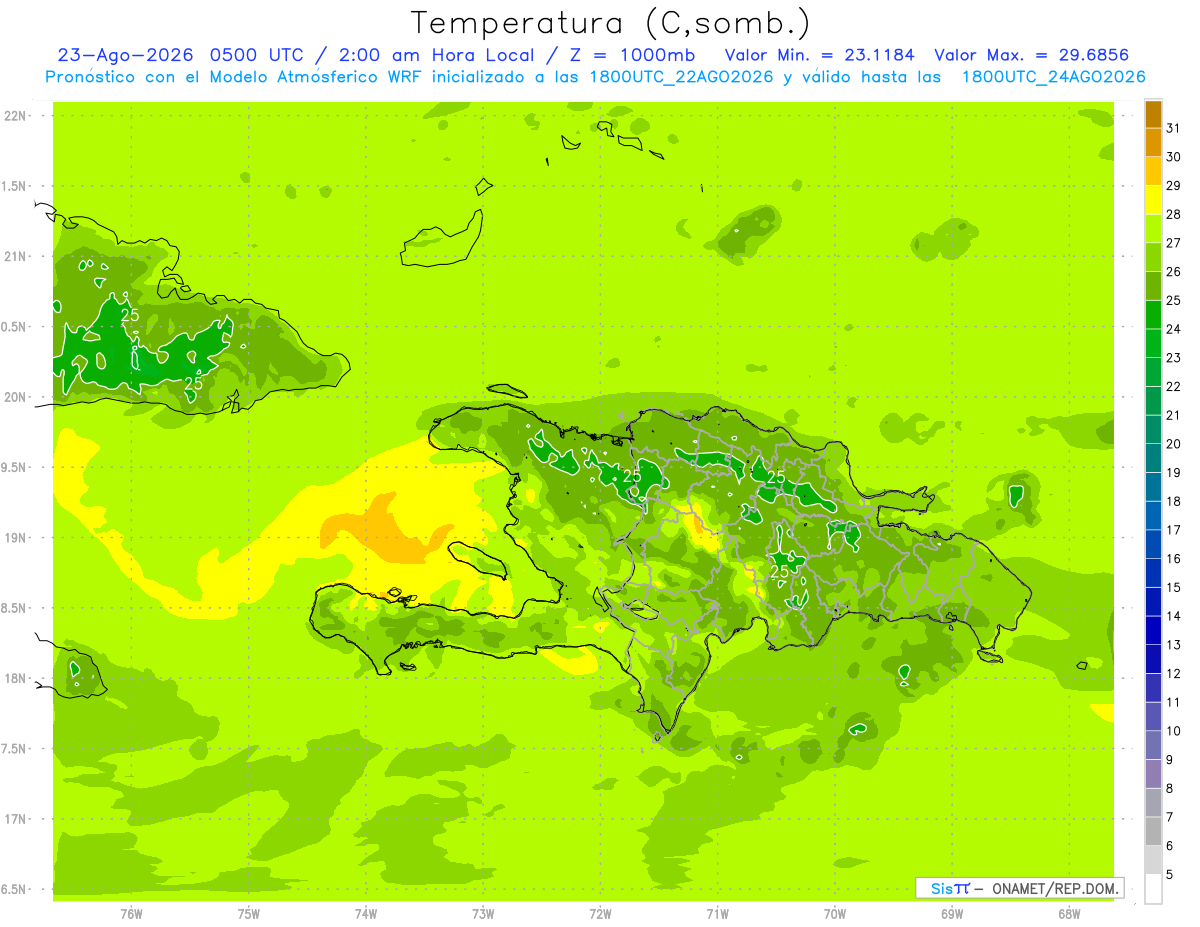The width and height of the screenshot is (1200, 927).
Task: Click the '72W' longitude label
Action: point(600,914)
